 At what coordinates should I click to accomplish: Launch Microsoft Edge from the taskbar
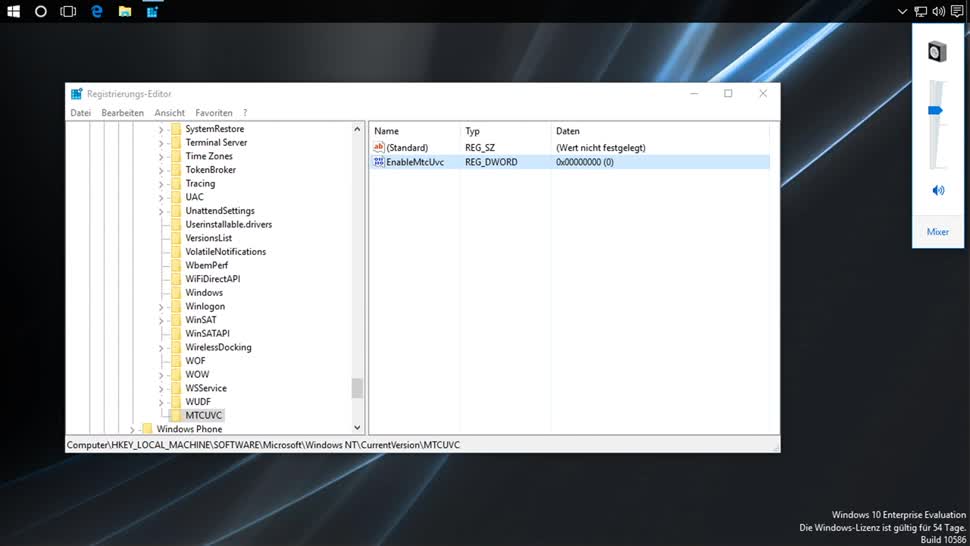click(x=97, y=11)
